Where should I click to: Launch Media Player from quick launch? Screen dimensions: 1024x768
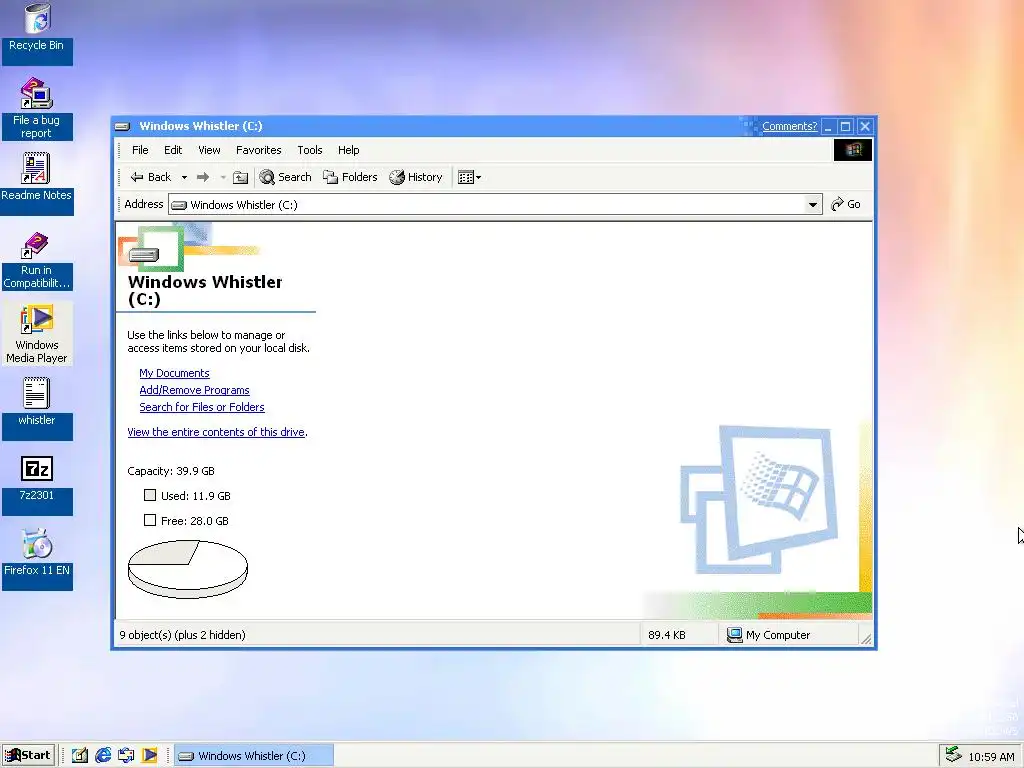pos(150,756)
